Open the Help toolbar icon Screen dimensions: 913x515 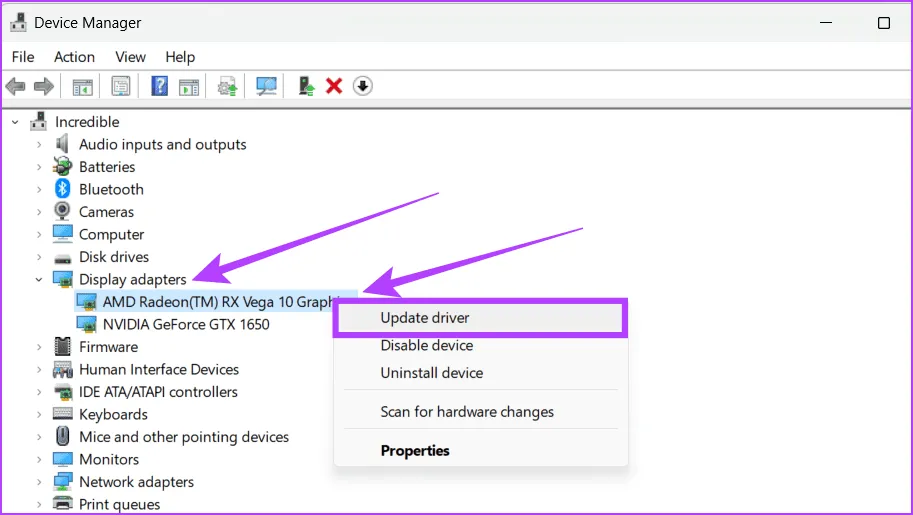[x=159, y=87]
